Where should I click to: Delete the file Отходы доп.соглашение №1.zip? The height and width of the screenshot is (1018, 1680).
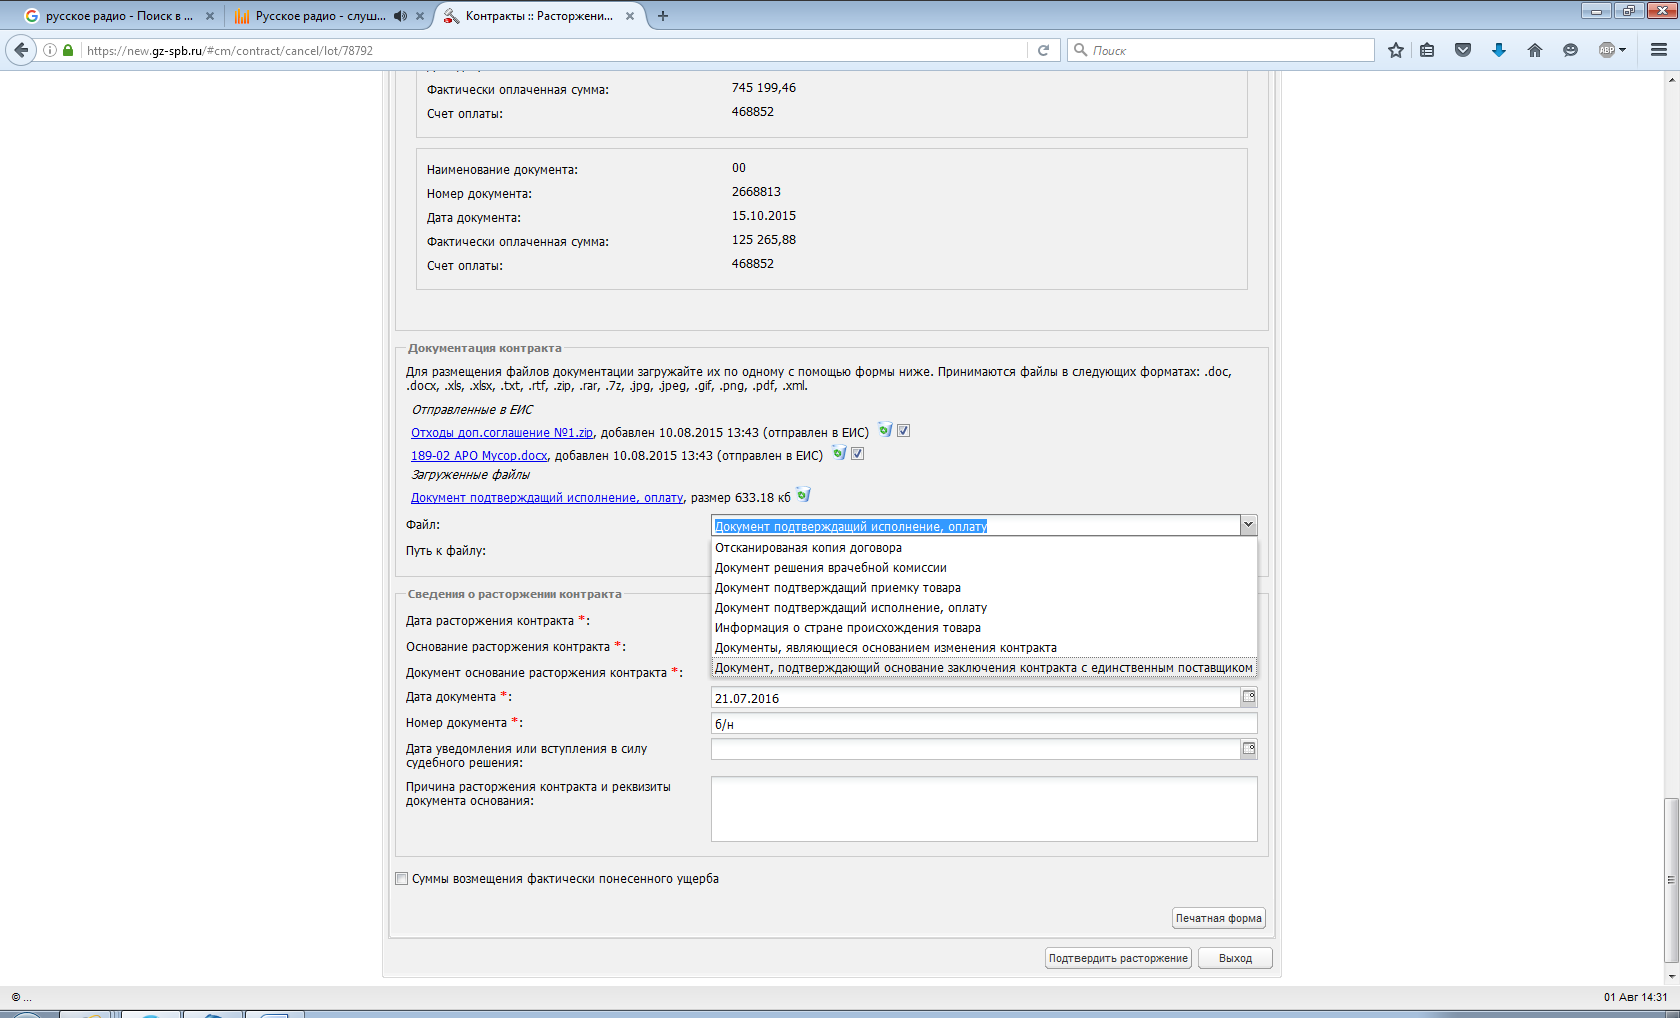(x=885, y=430)
